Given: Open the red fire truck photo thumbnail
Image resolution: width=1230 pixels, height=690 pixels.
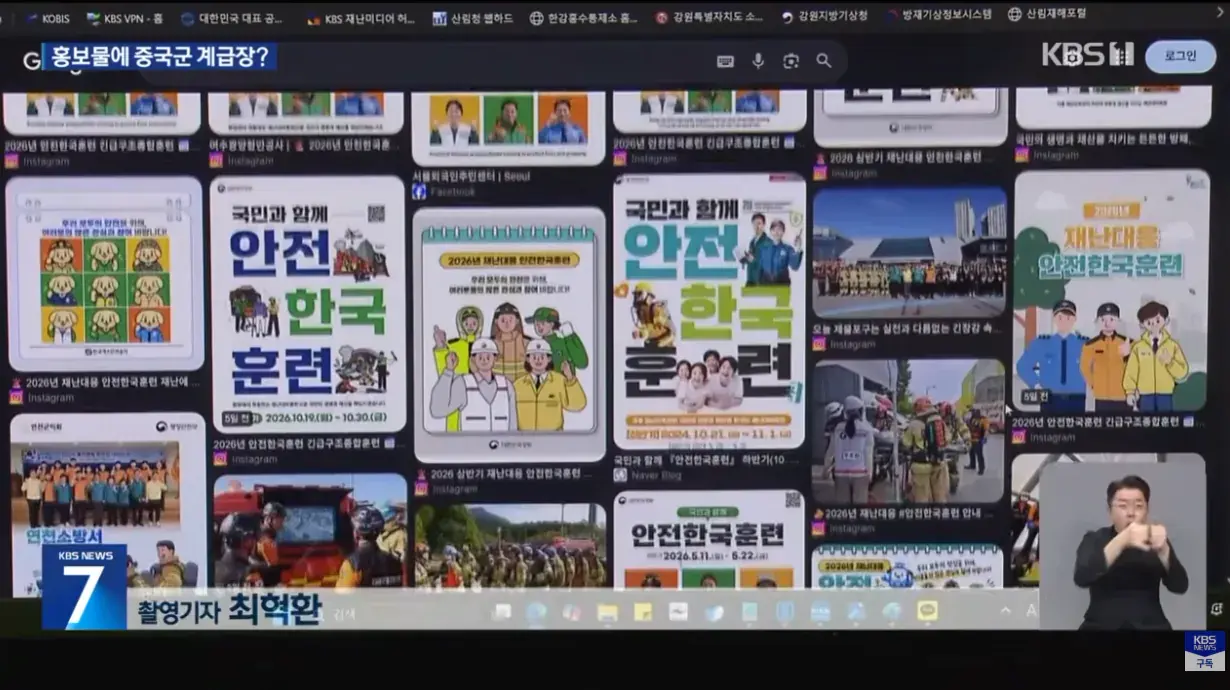Looking at the screenshot, I should click(x=310, y=531).
